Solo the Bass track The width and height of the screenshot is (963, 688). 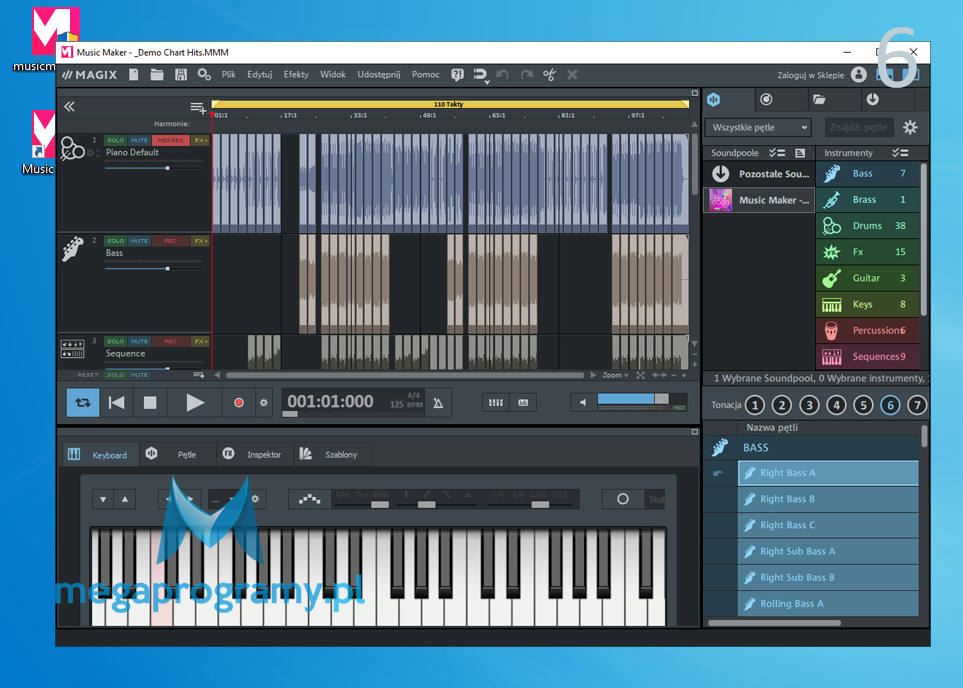click(x=115, y=241)
